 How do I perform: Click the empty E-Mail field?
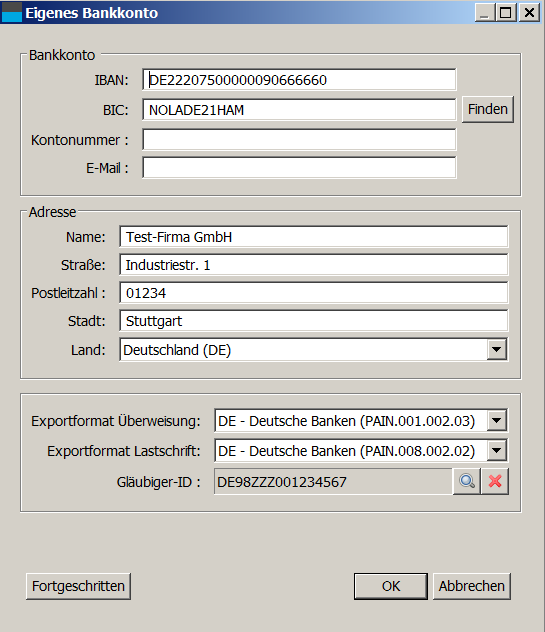pos(299,168)
